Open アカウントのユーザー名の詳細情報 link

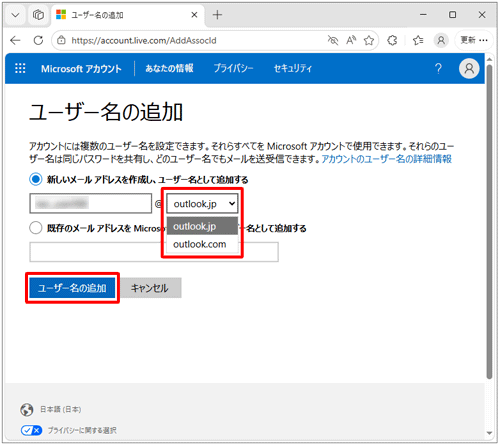[x=387, y=159]
